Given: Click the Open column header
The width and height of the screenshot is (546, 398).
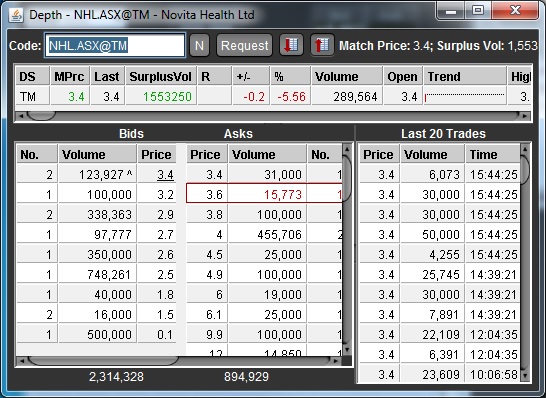Looking at the screenshot, I should click(403, 76).
